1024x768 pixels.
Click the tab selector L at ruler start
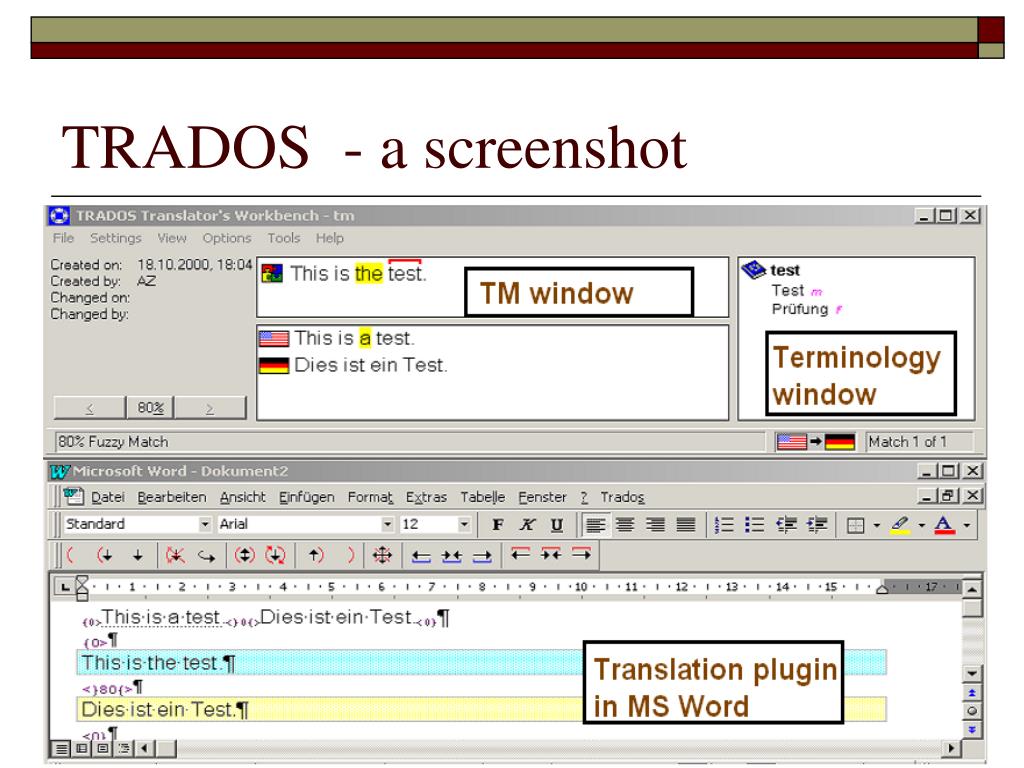pyautogui.click(x=65, y=587)
